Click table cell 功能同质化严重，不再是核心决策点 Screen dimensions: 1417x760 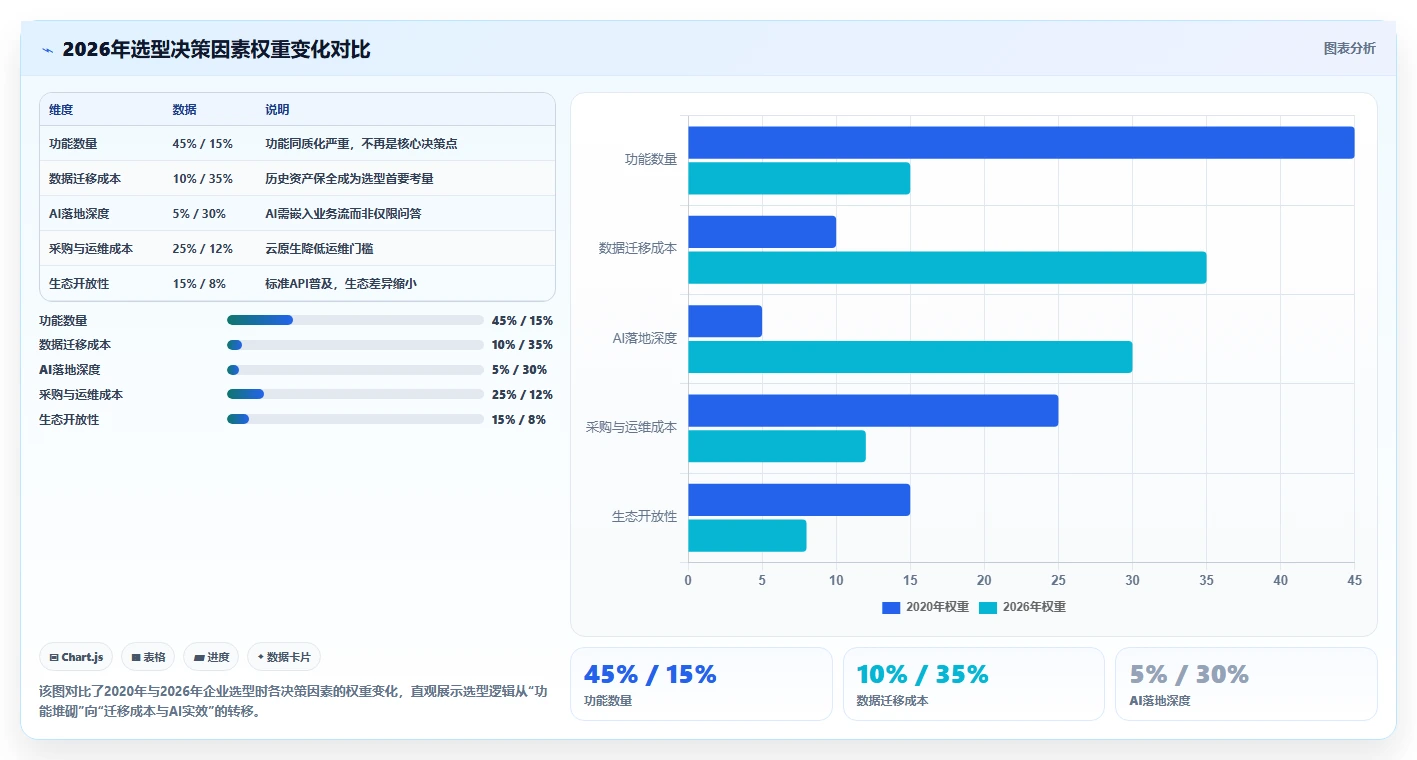pyautogui.click(x=361, y=144)
